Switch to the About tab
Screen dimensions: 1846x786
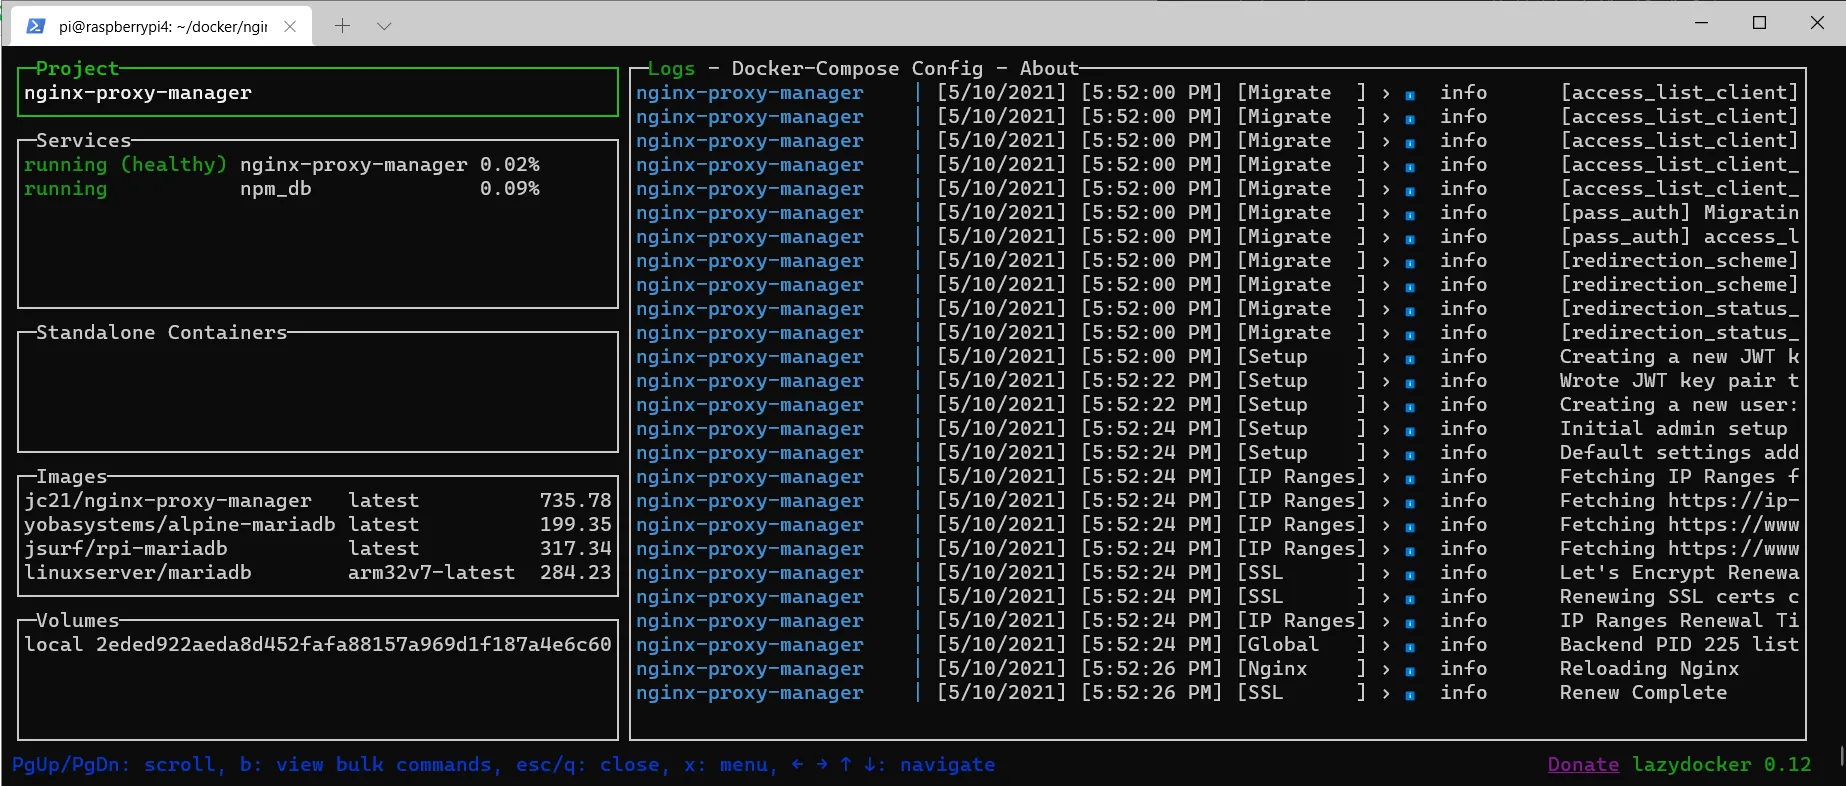coord(1049,69)
